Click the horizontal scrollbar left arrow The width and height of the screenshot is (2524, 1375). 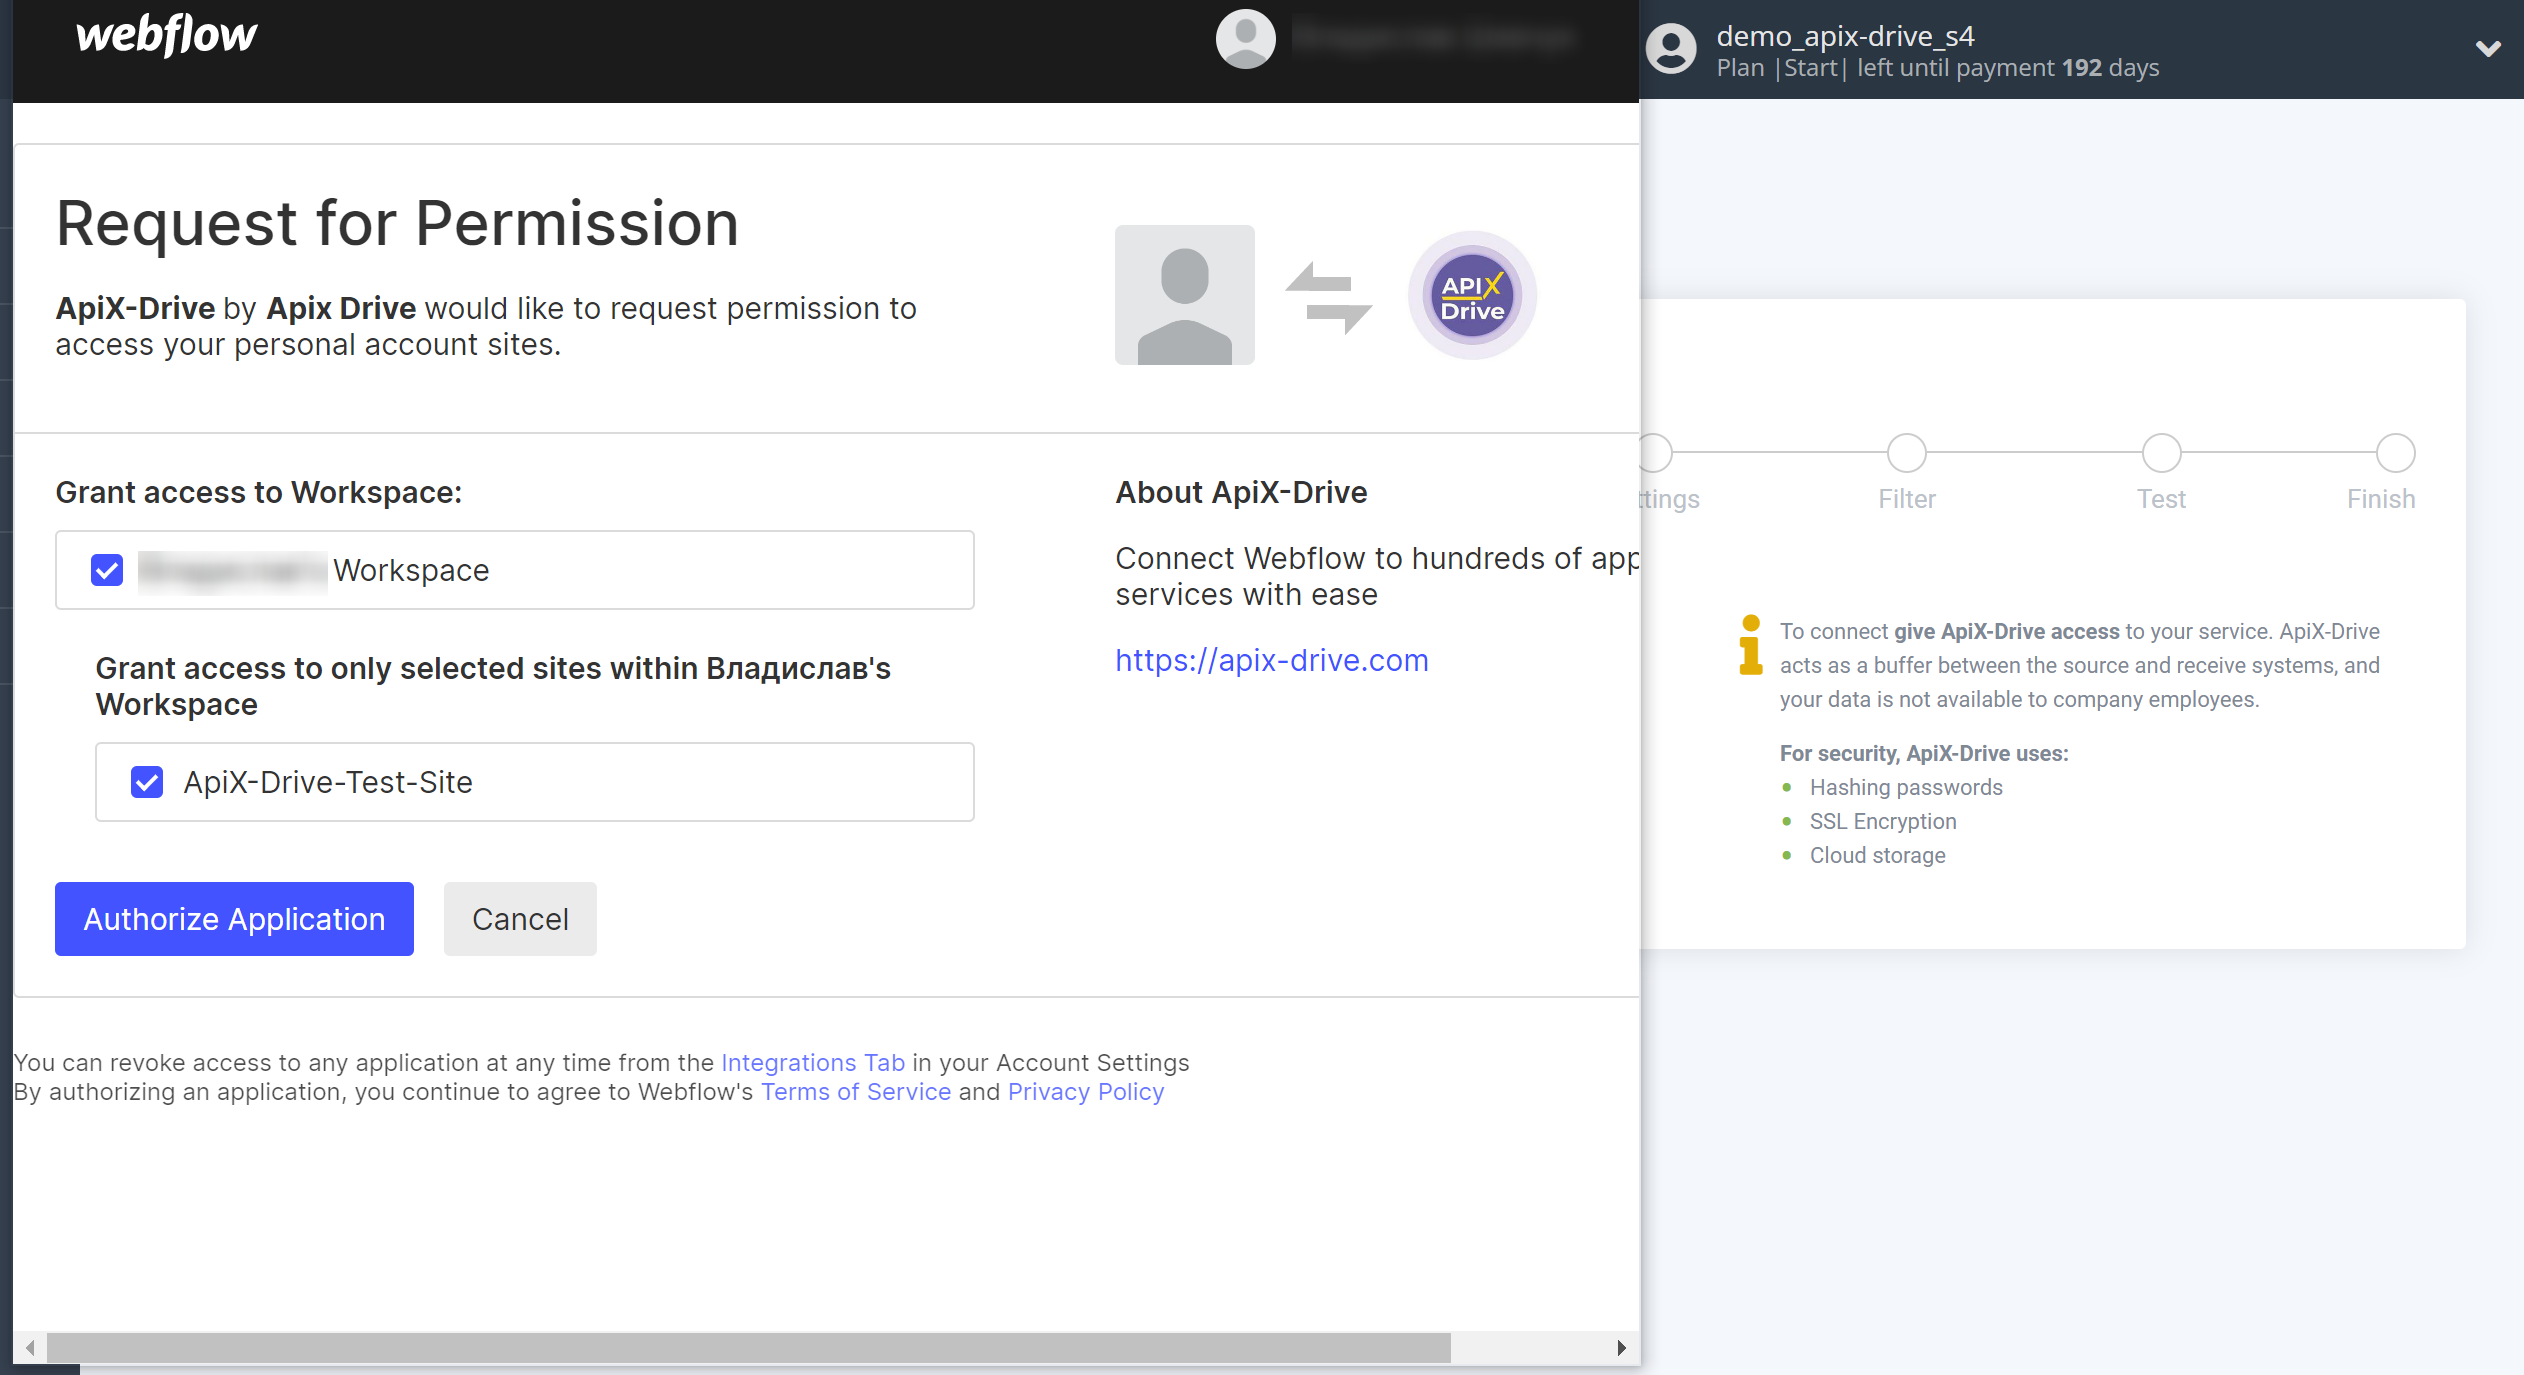pos(31,1348)
